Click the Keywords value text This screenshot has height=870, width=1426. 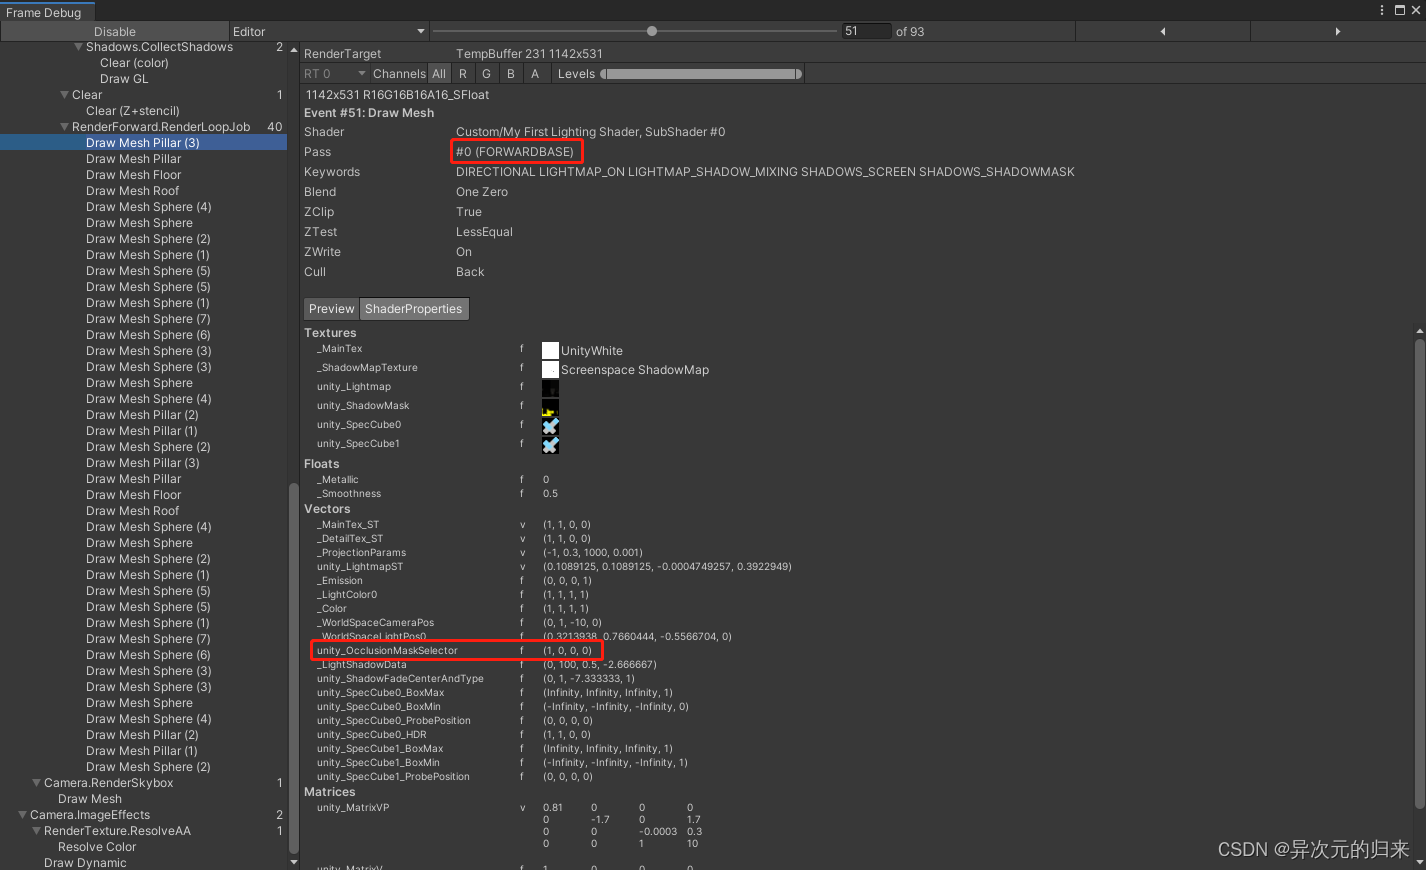coord(765,172)
